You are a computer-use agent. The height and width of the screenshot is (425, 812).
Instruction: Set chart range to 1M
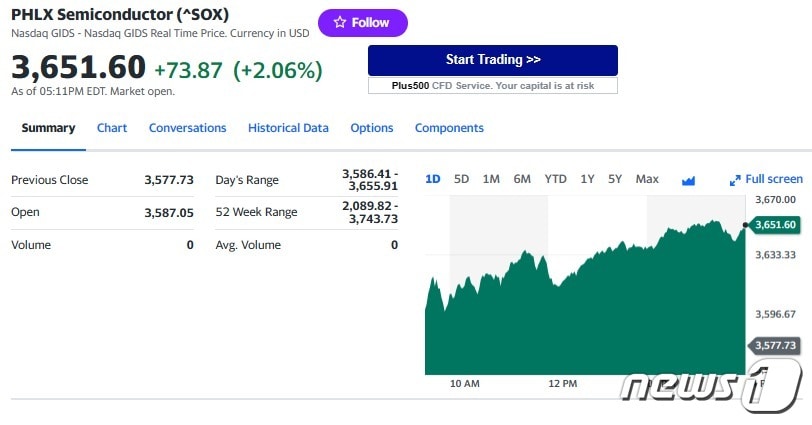[x=491, y=179]
